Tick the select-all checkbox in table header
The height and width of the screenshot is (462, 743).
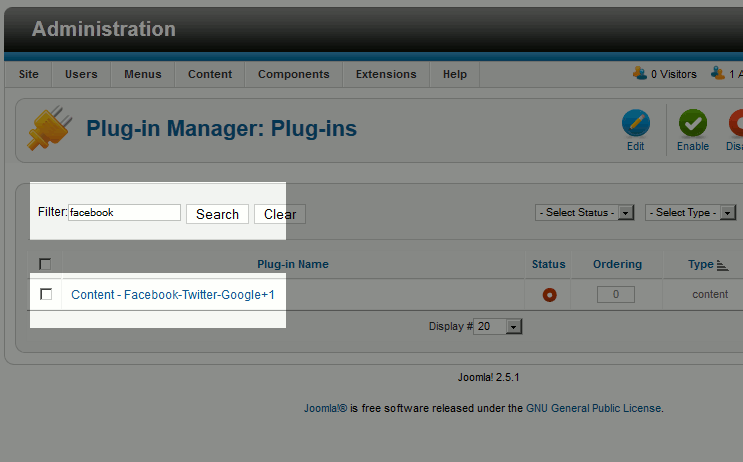(45, 264)
